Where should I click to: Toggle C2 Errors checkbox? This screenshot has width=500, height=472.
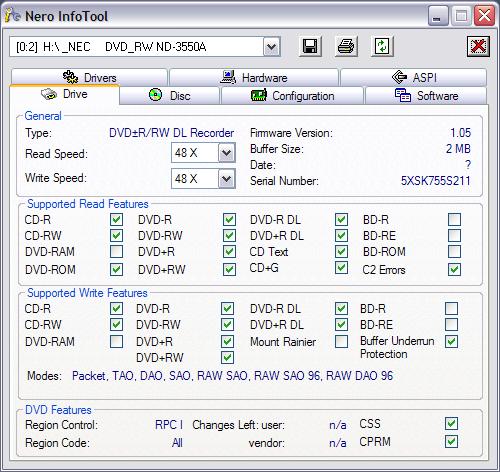pos(455,269)
